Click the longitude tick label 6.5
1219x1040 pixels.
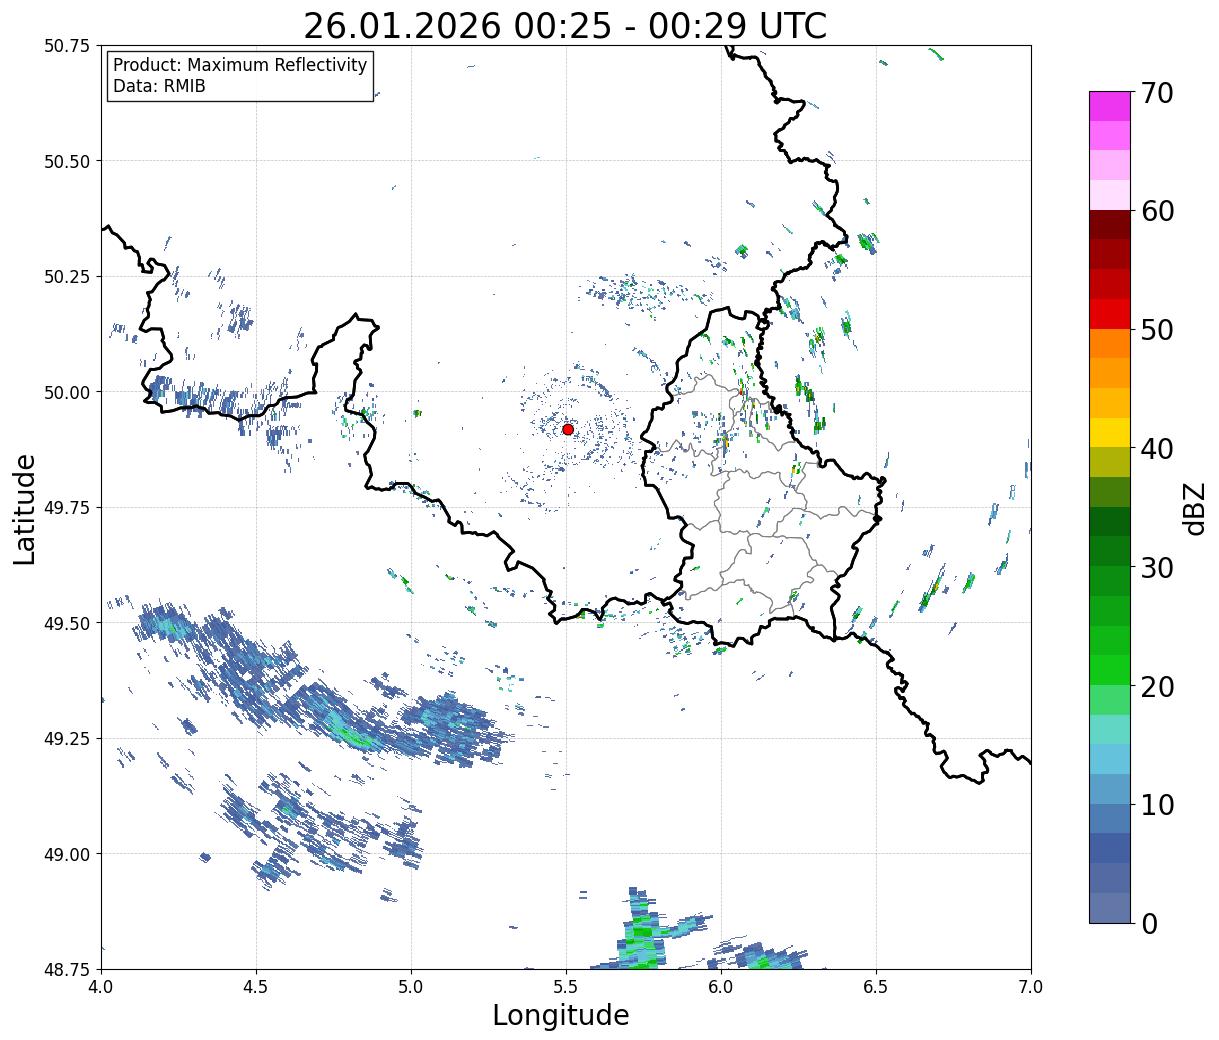(x=876, y=987)
